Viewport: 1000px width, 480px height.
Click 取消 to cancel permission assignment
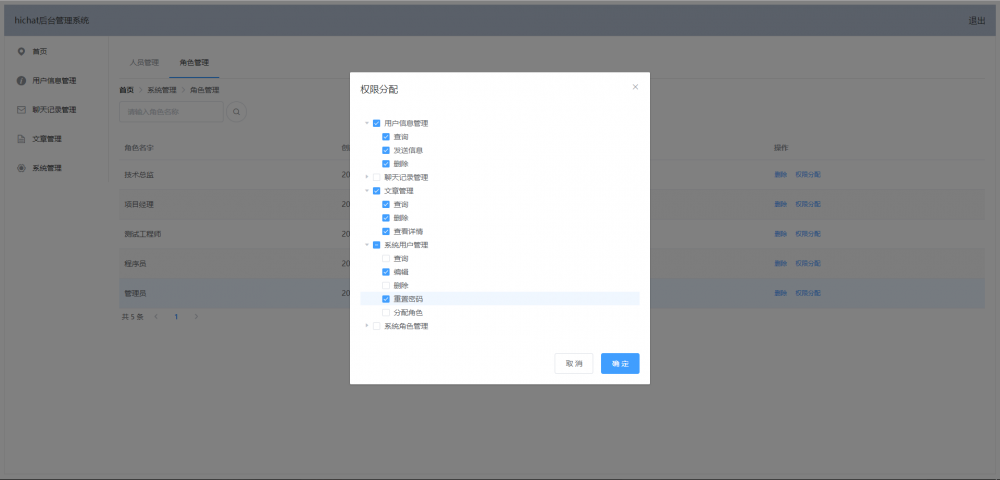[x=574, y=363]
